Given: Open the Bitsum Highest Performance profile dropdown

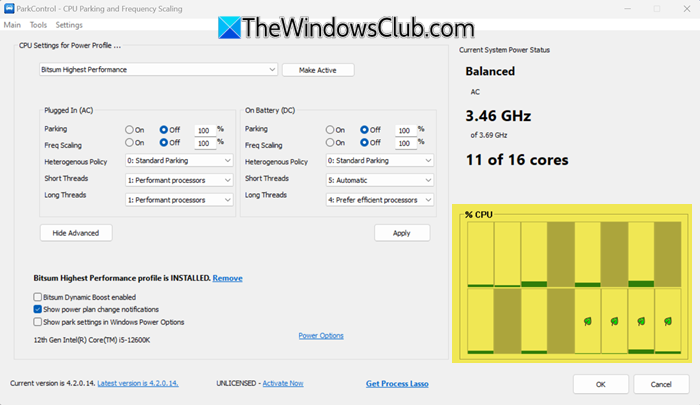Looking at the screenshot, I should click(x=158, y=70).
